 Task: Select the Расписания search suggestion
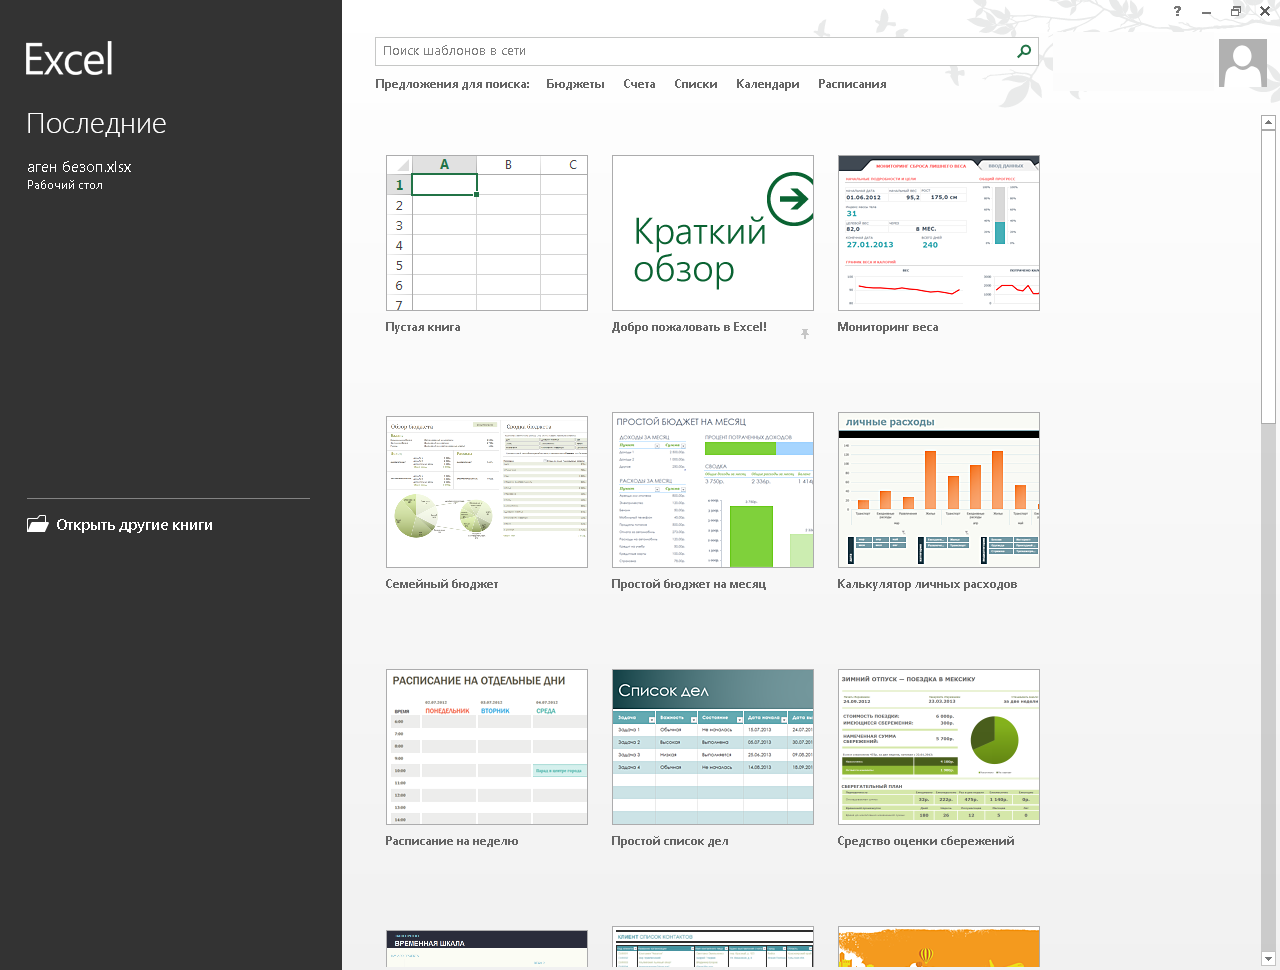point(852,84)
